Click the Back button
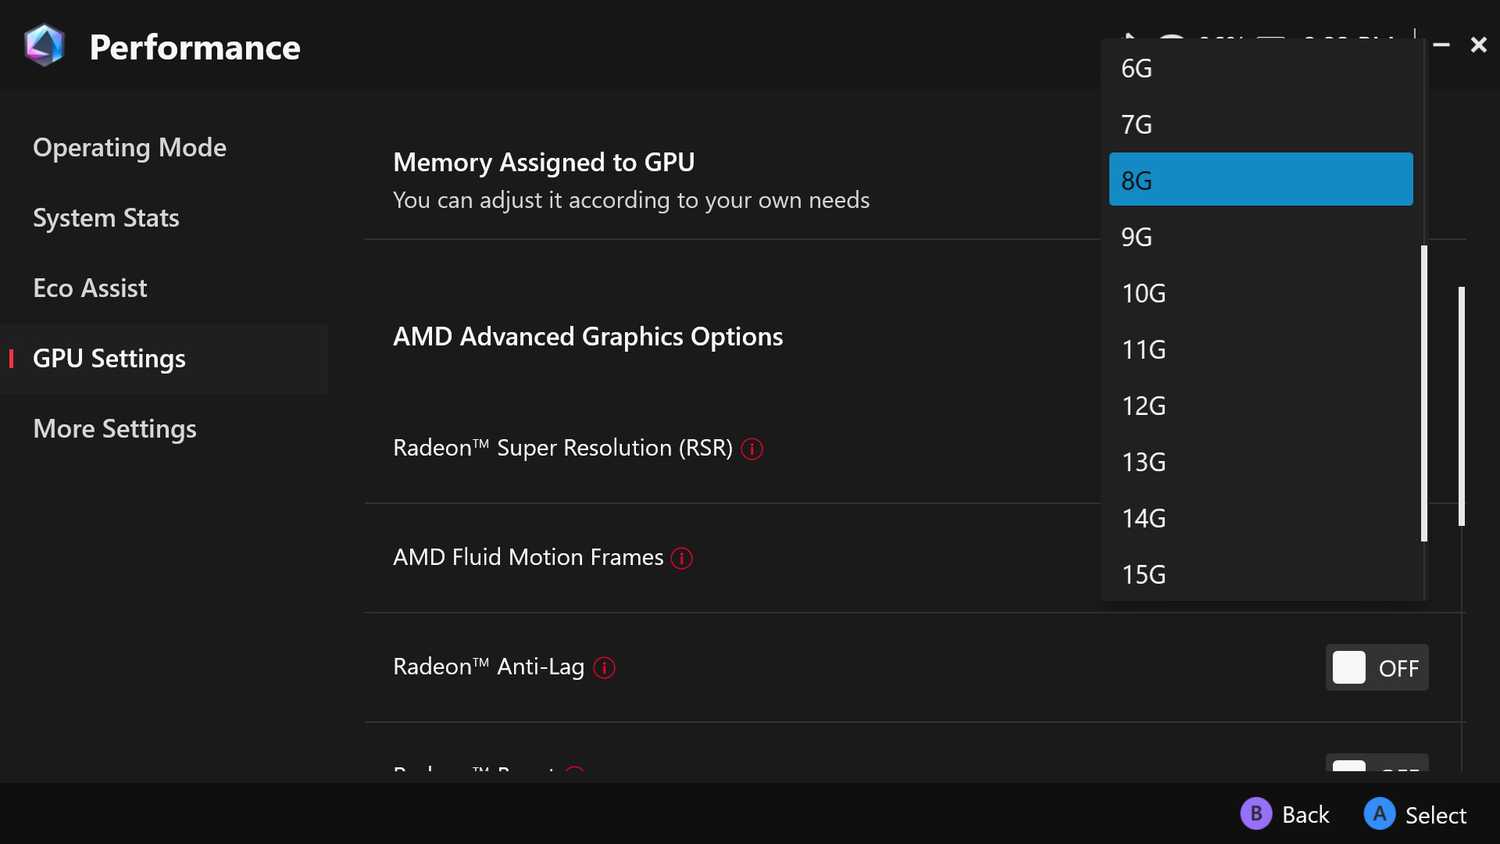The height and width of the screenshot is (844, 1500). pyautogui.click(x=1286, y=814)
